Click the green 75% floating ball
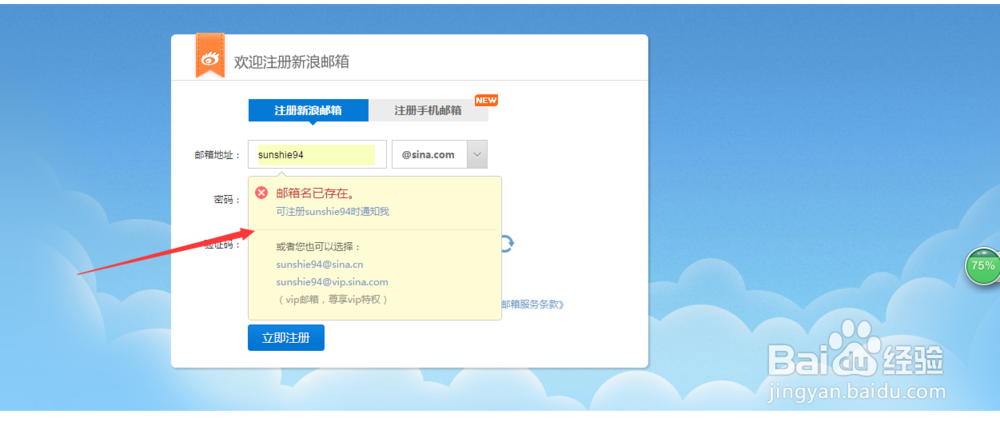The width and height of the screenshot is (1000, 426). tap(983, 266)
